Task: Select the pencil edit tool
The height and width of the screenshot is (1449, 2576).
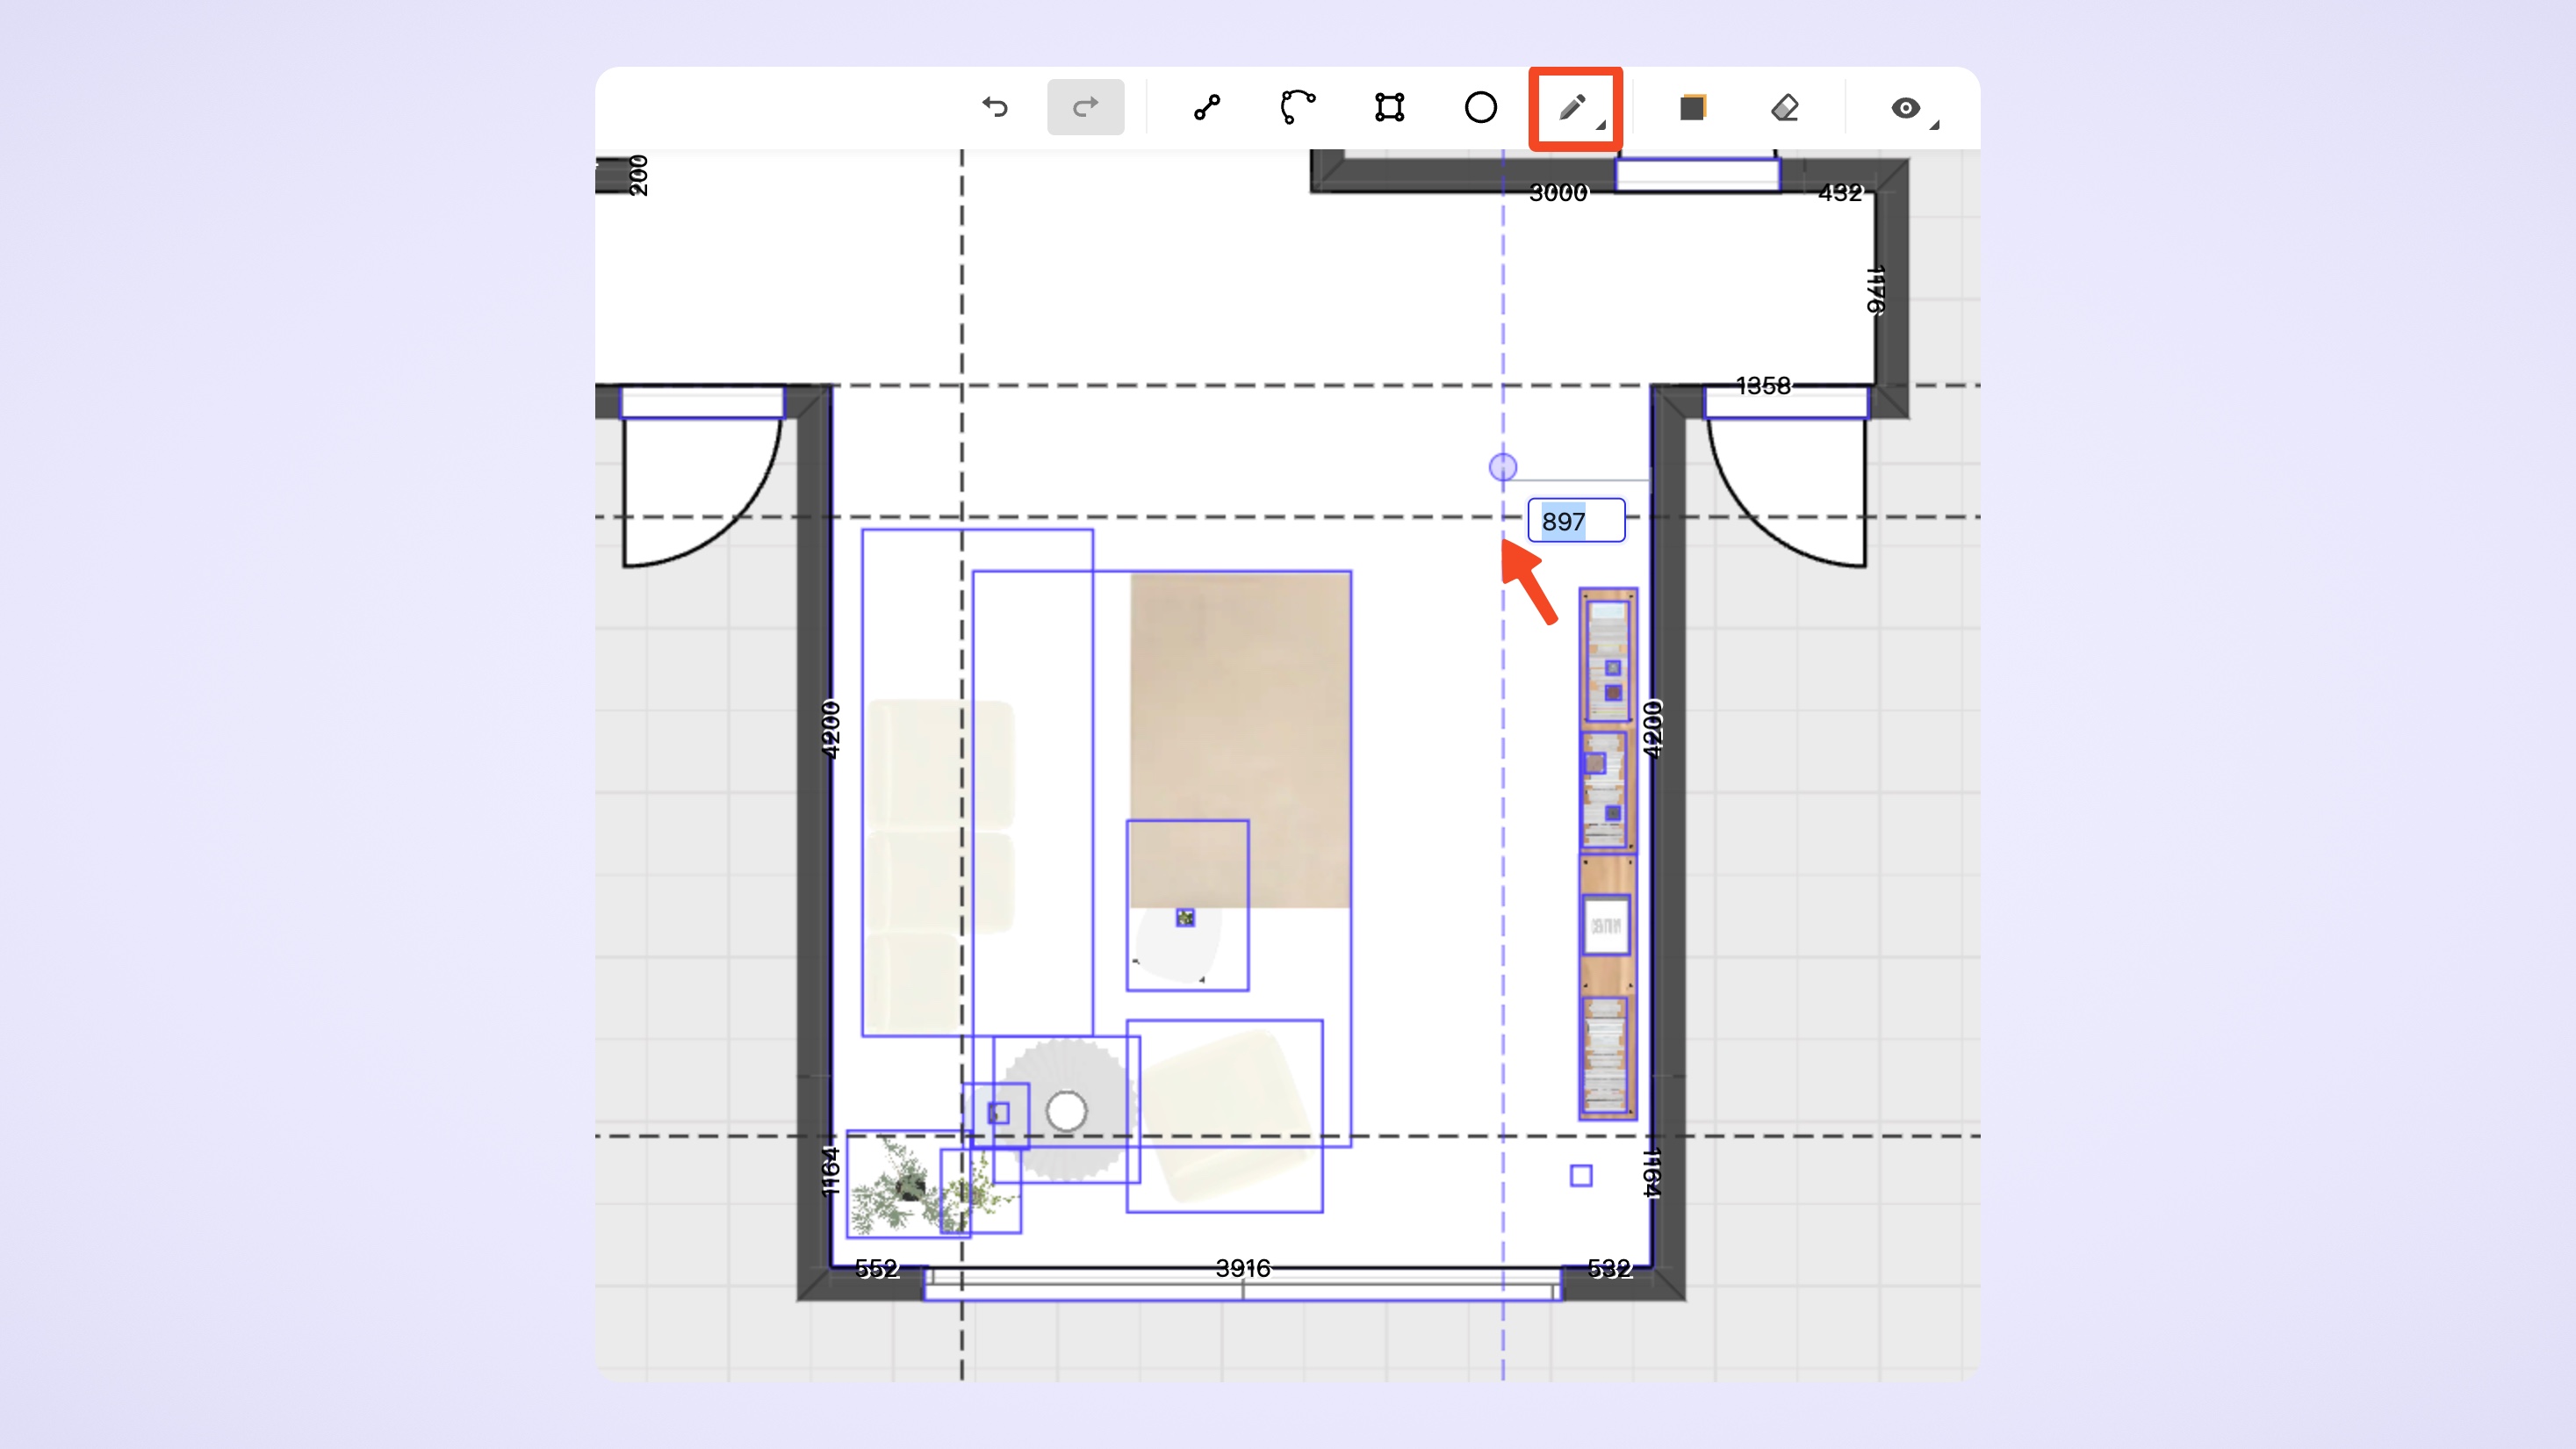Action: point(1571,107)
